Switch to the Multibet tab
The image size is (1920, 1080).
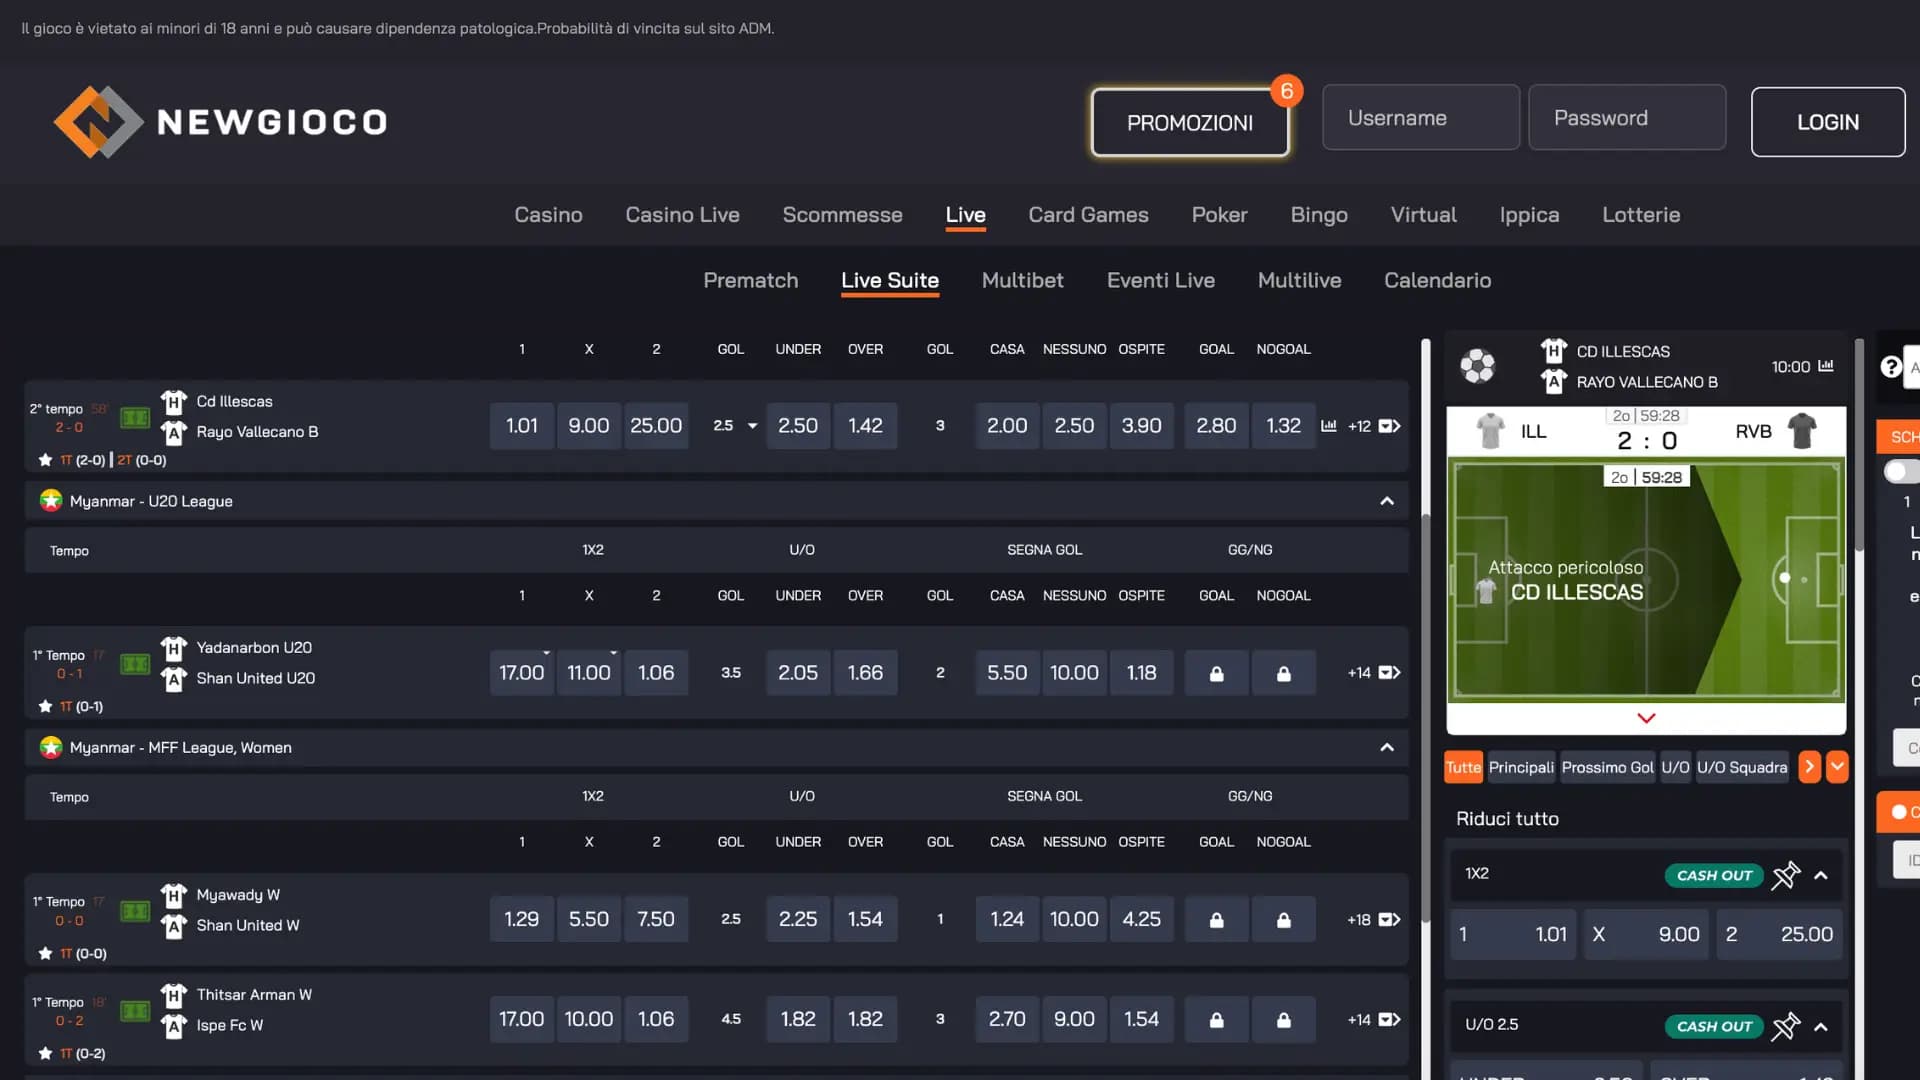pos(1022,280)
